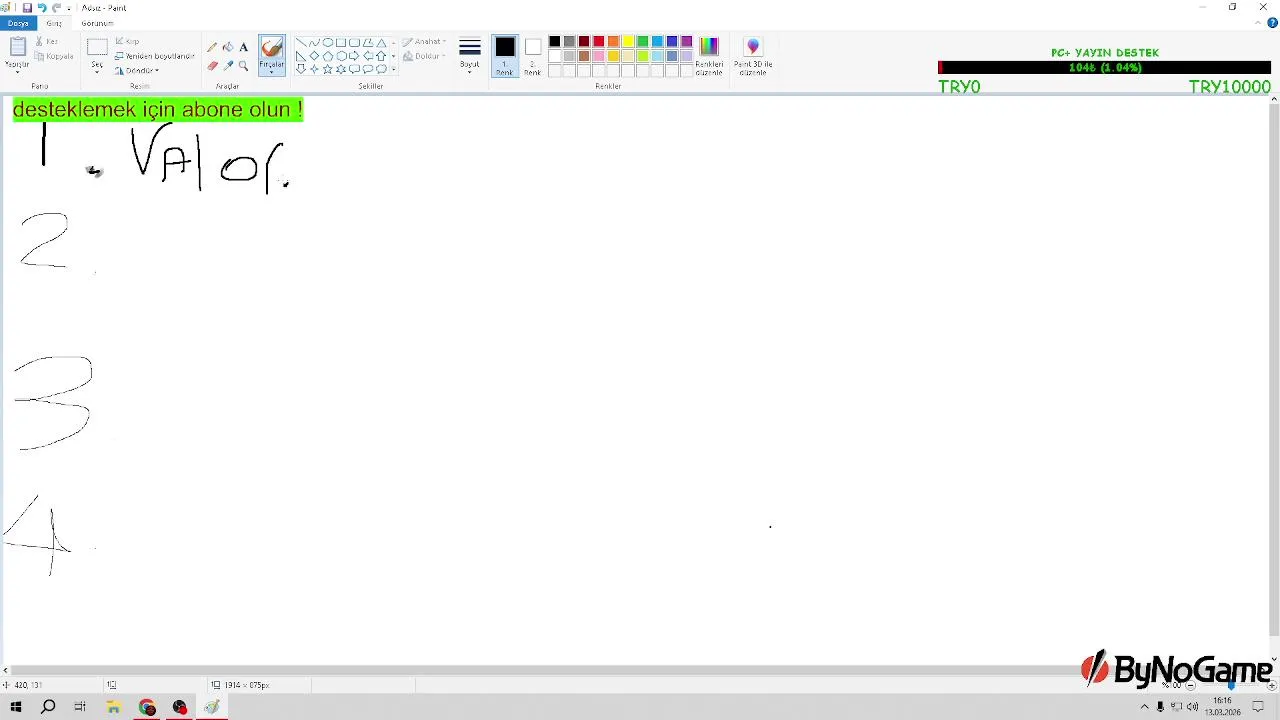This screenshot has height=720, width=1280.
Task: Open the Boyut size dropdown
Action: [x=470, y=56]
